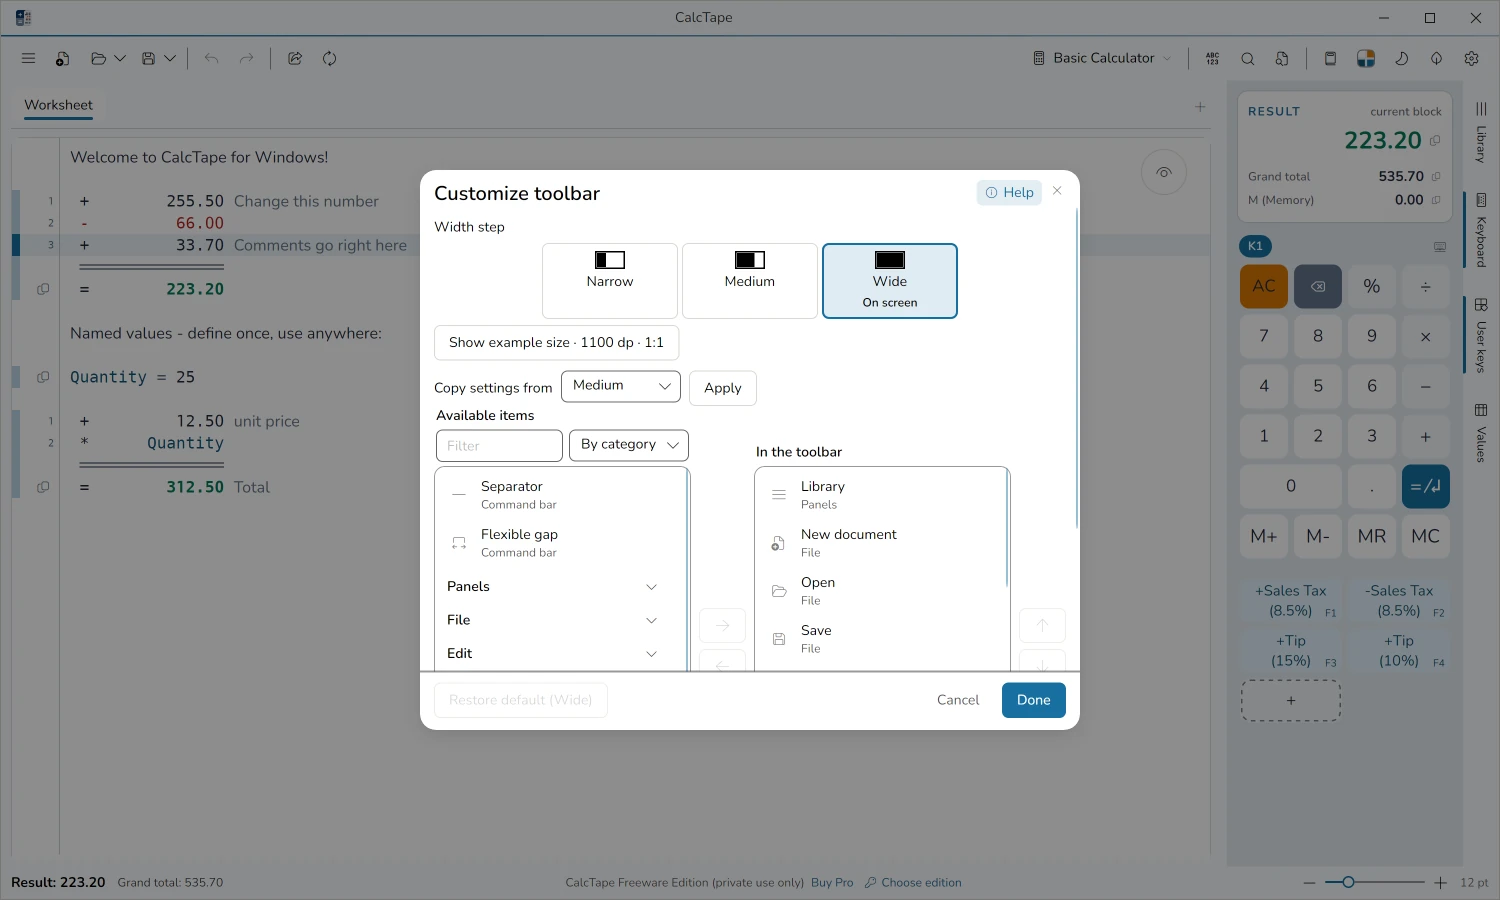Open the Basic Calculator mode dropdown
Screen dimensions: 1500x900
1102,58
